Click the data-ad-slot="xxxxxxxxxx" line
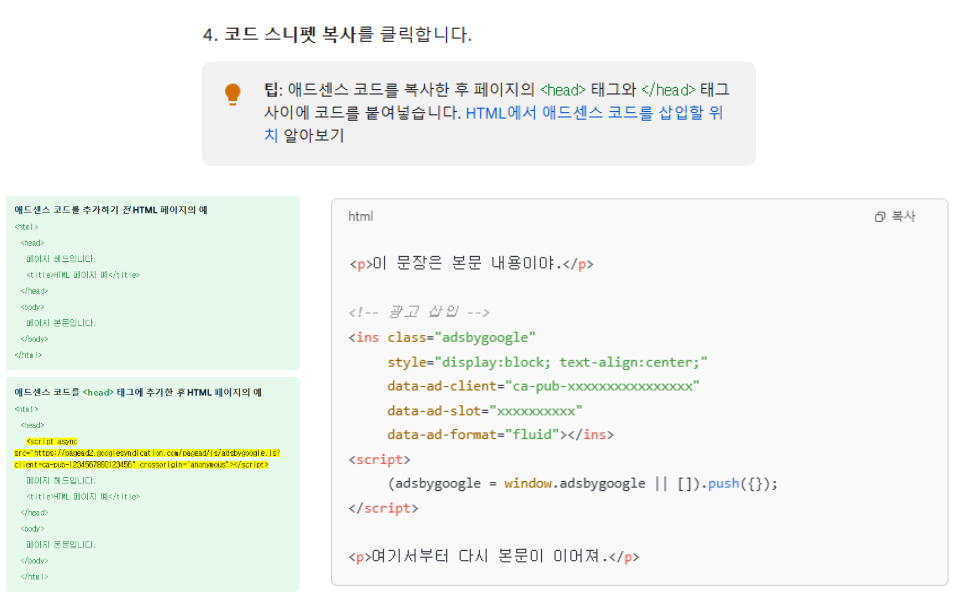 pyautogui.click(x=485, y=411)
